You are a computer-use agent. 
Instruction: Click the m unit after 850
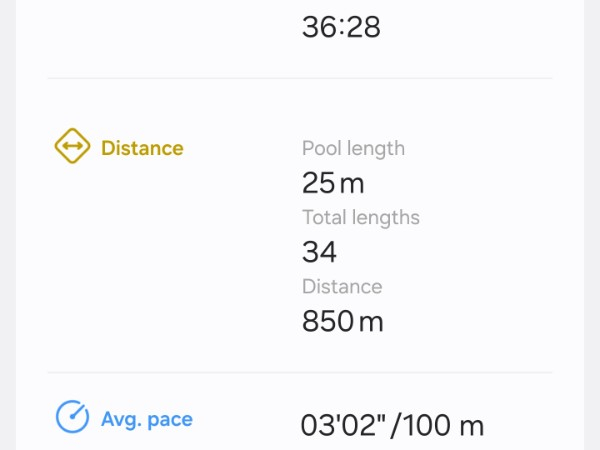pos(371,322)
